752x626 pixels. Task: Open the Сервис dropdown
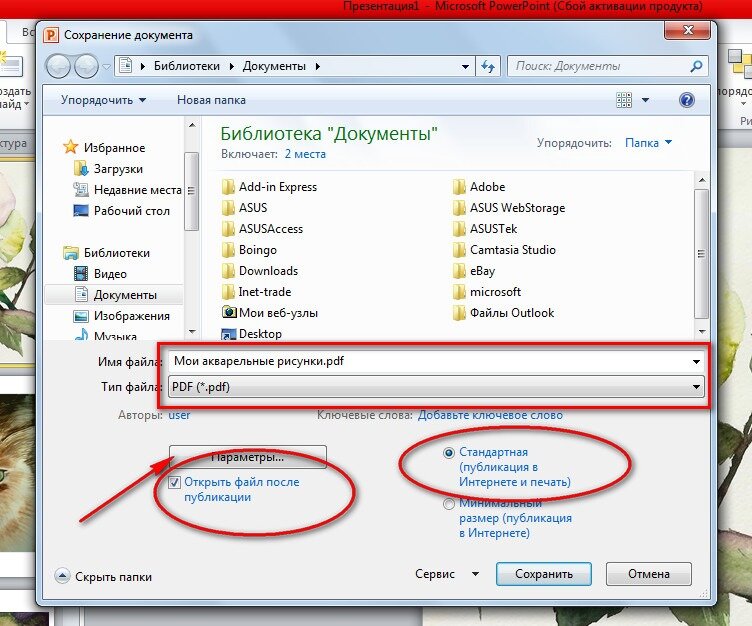point(446,574)
